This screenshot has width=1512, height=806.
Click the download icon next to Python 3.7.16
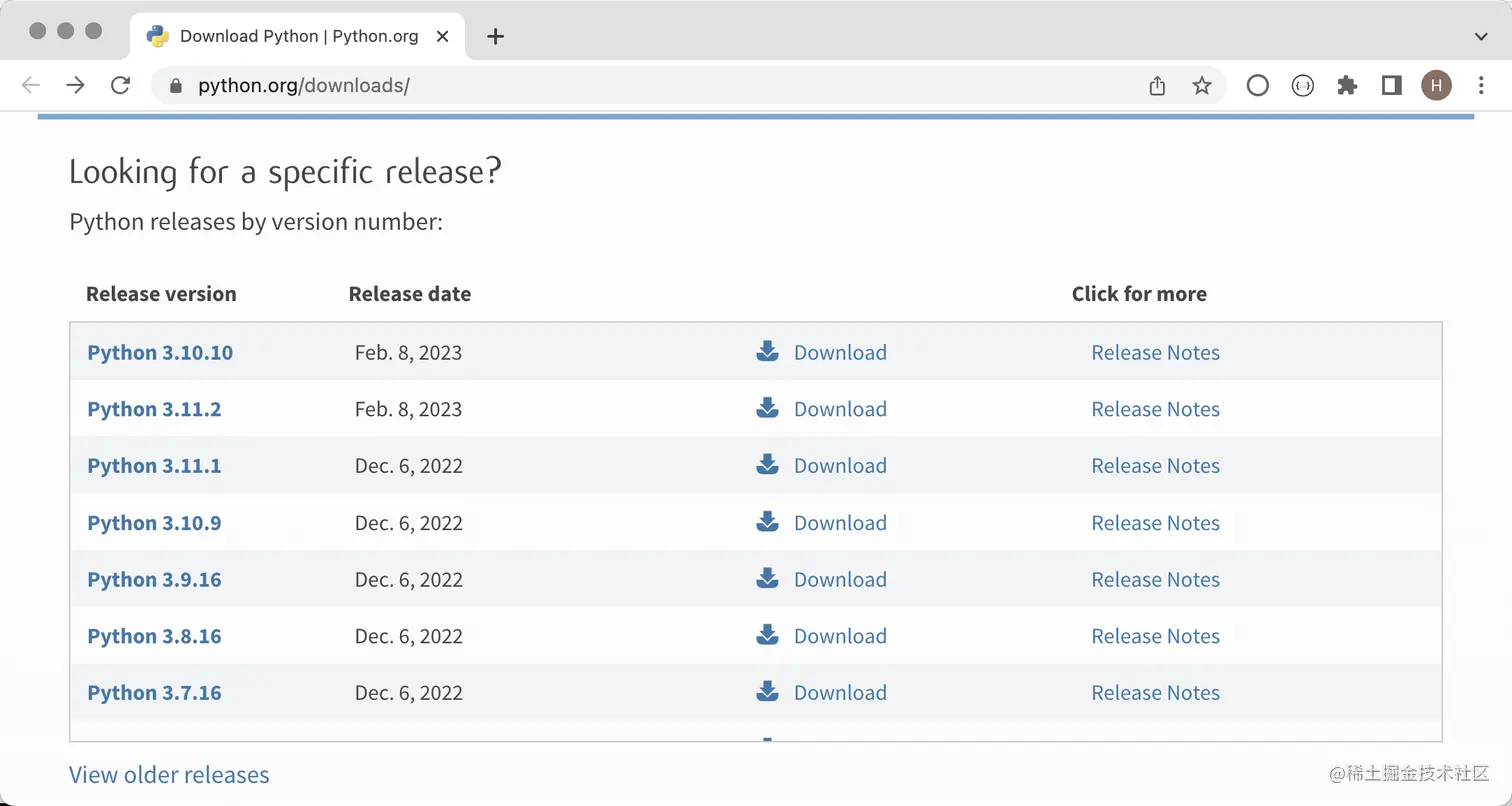click(x=767, y=692)
